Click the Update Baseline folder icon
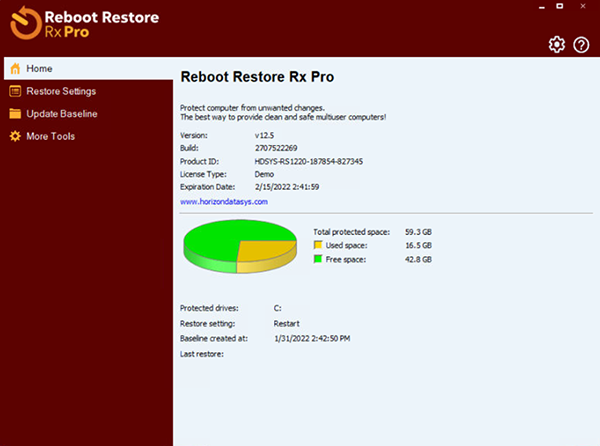 click(x=15, y=114)
